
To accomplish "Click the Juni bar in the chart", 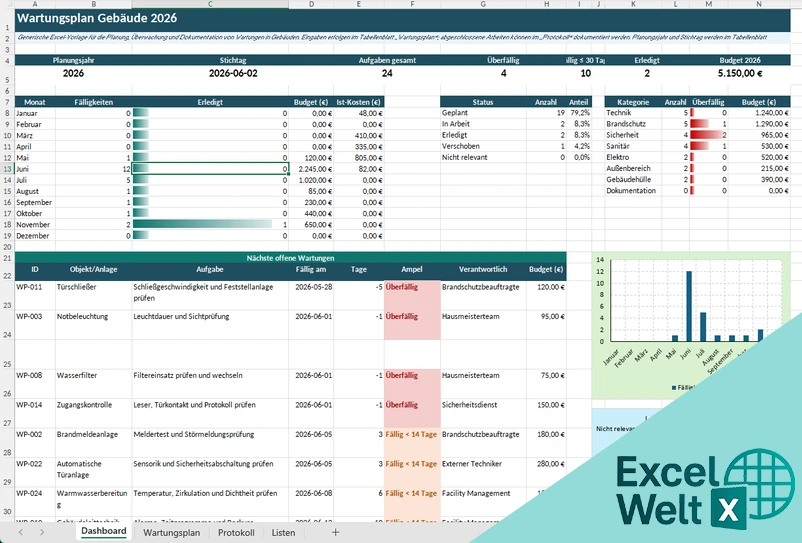I will tap(689, 306).
